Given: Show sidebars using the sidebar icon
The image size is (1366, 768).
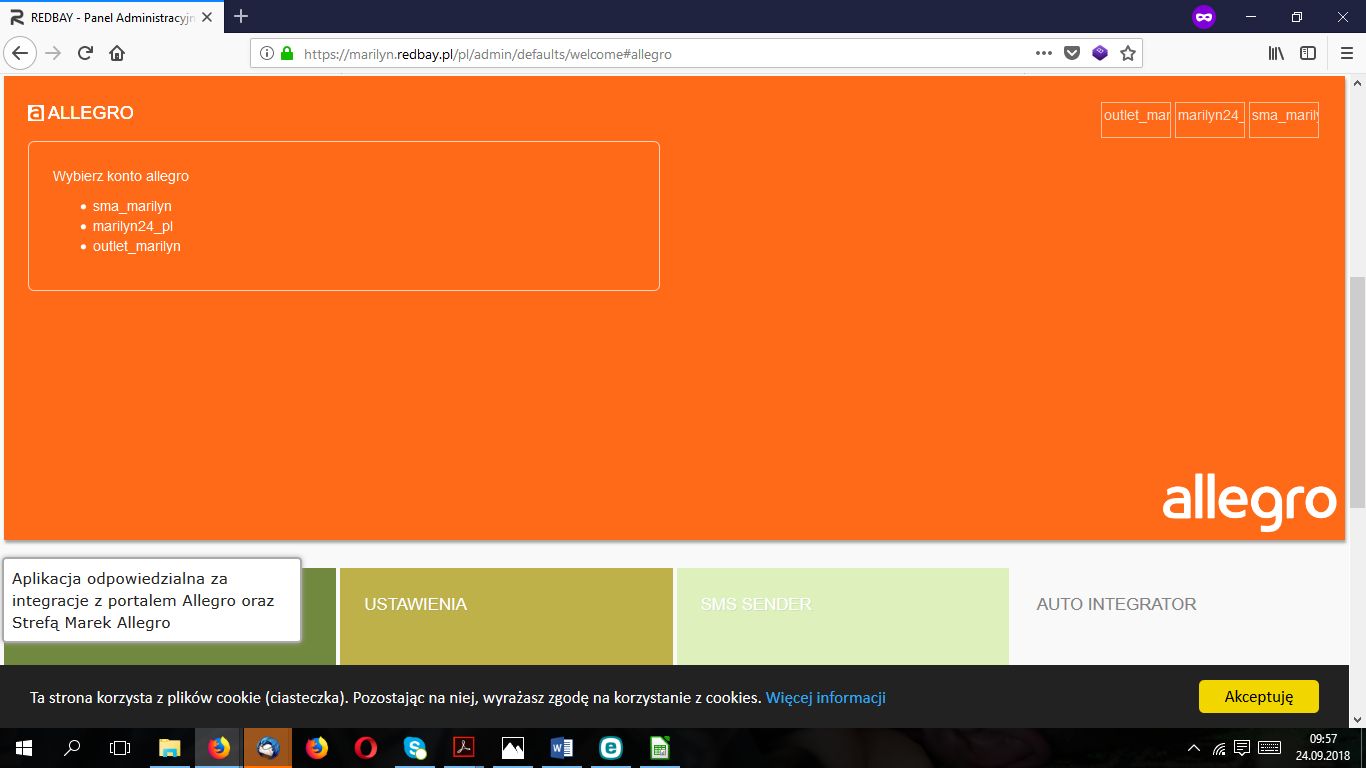Looking at the screenshot, I should pos(1307,53).
